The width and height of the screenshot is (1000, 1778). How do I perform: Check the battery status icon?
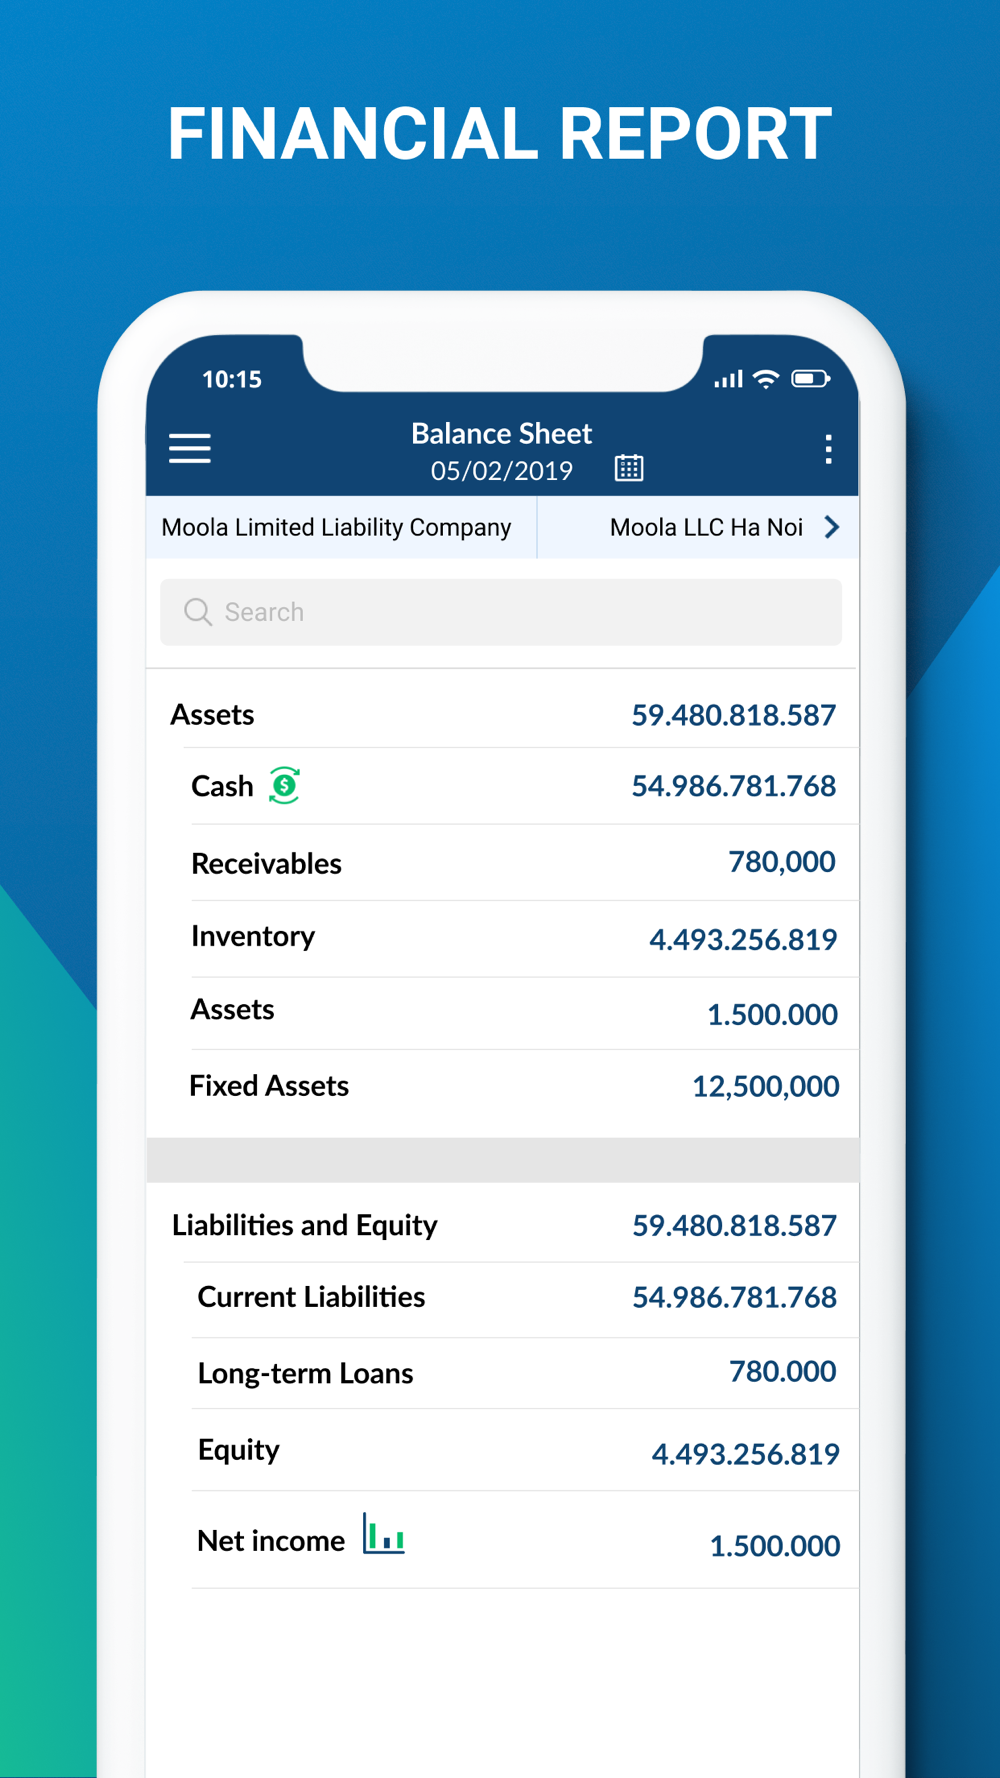tap(811, 379)
